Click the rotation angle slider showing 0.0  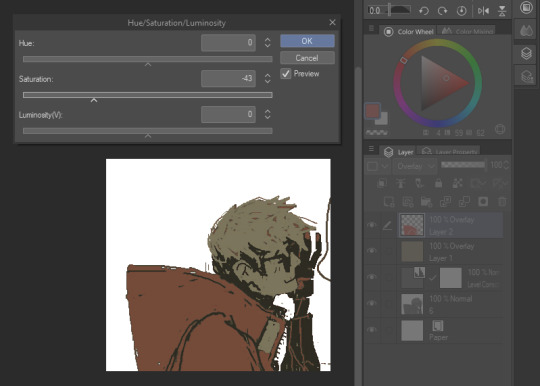(x=389, y=10)
